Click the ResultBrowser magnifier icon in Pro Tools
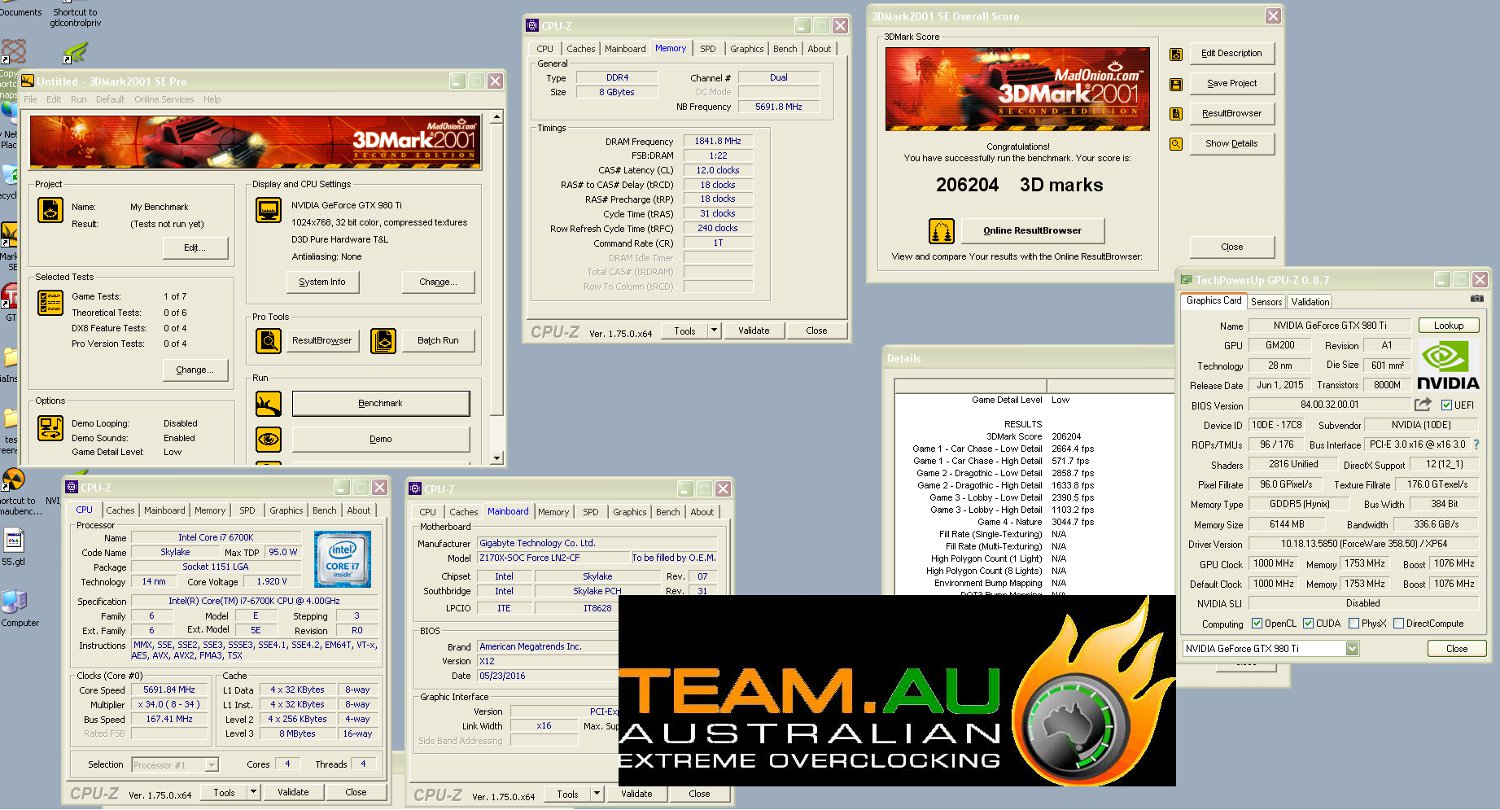 click(268, 341)
